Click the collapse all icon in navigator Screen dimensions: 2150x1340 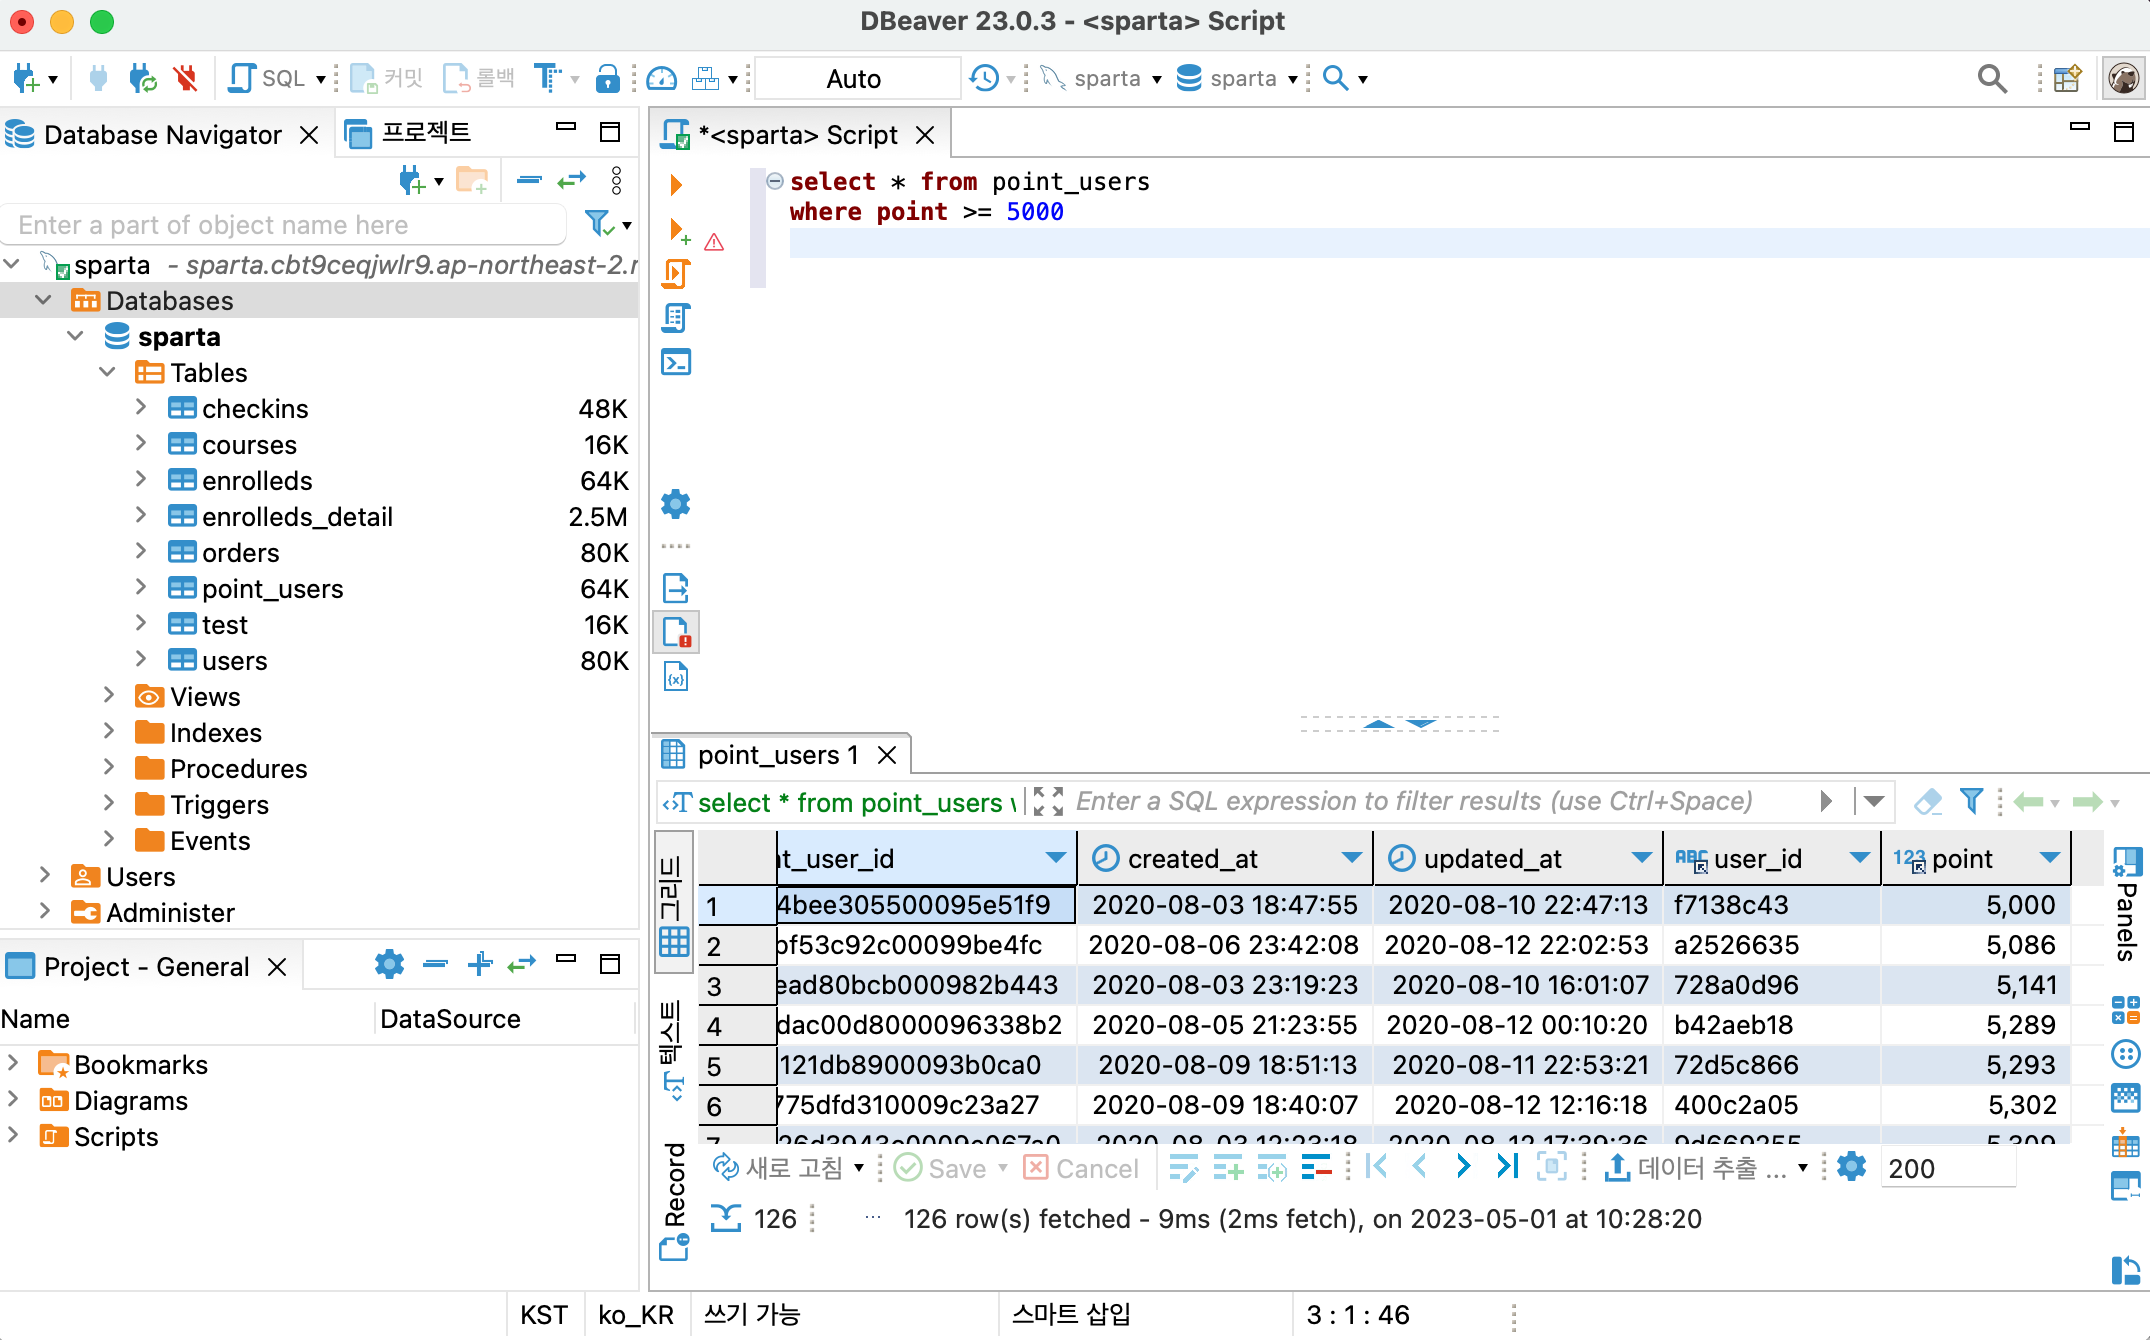[529, 181]
